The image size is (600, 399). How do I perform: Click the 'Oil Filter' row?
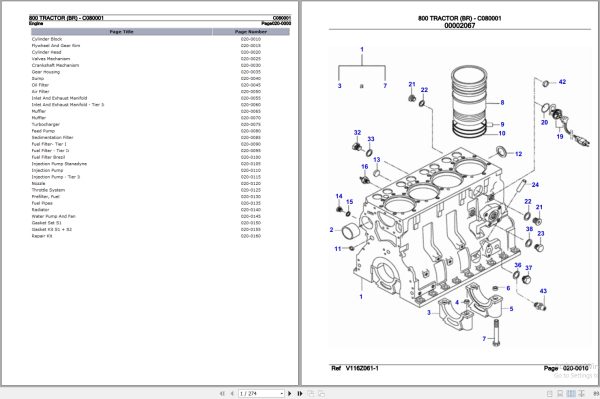[160, 85]
